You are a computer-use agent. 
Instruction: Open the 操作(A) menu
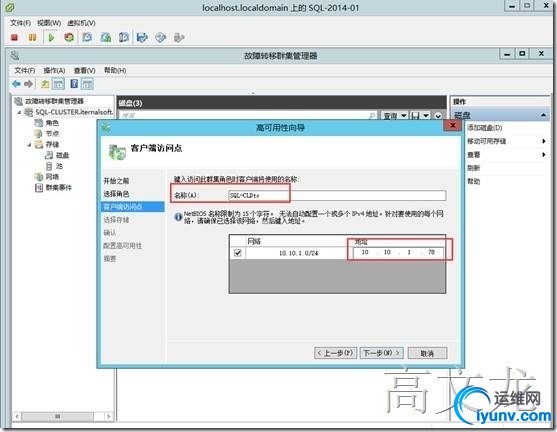click(x=54, y=70)
